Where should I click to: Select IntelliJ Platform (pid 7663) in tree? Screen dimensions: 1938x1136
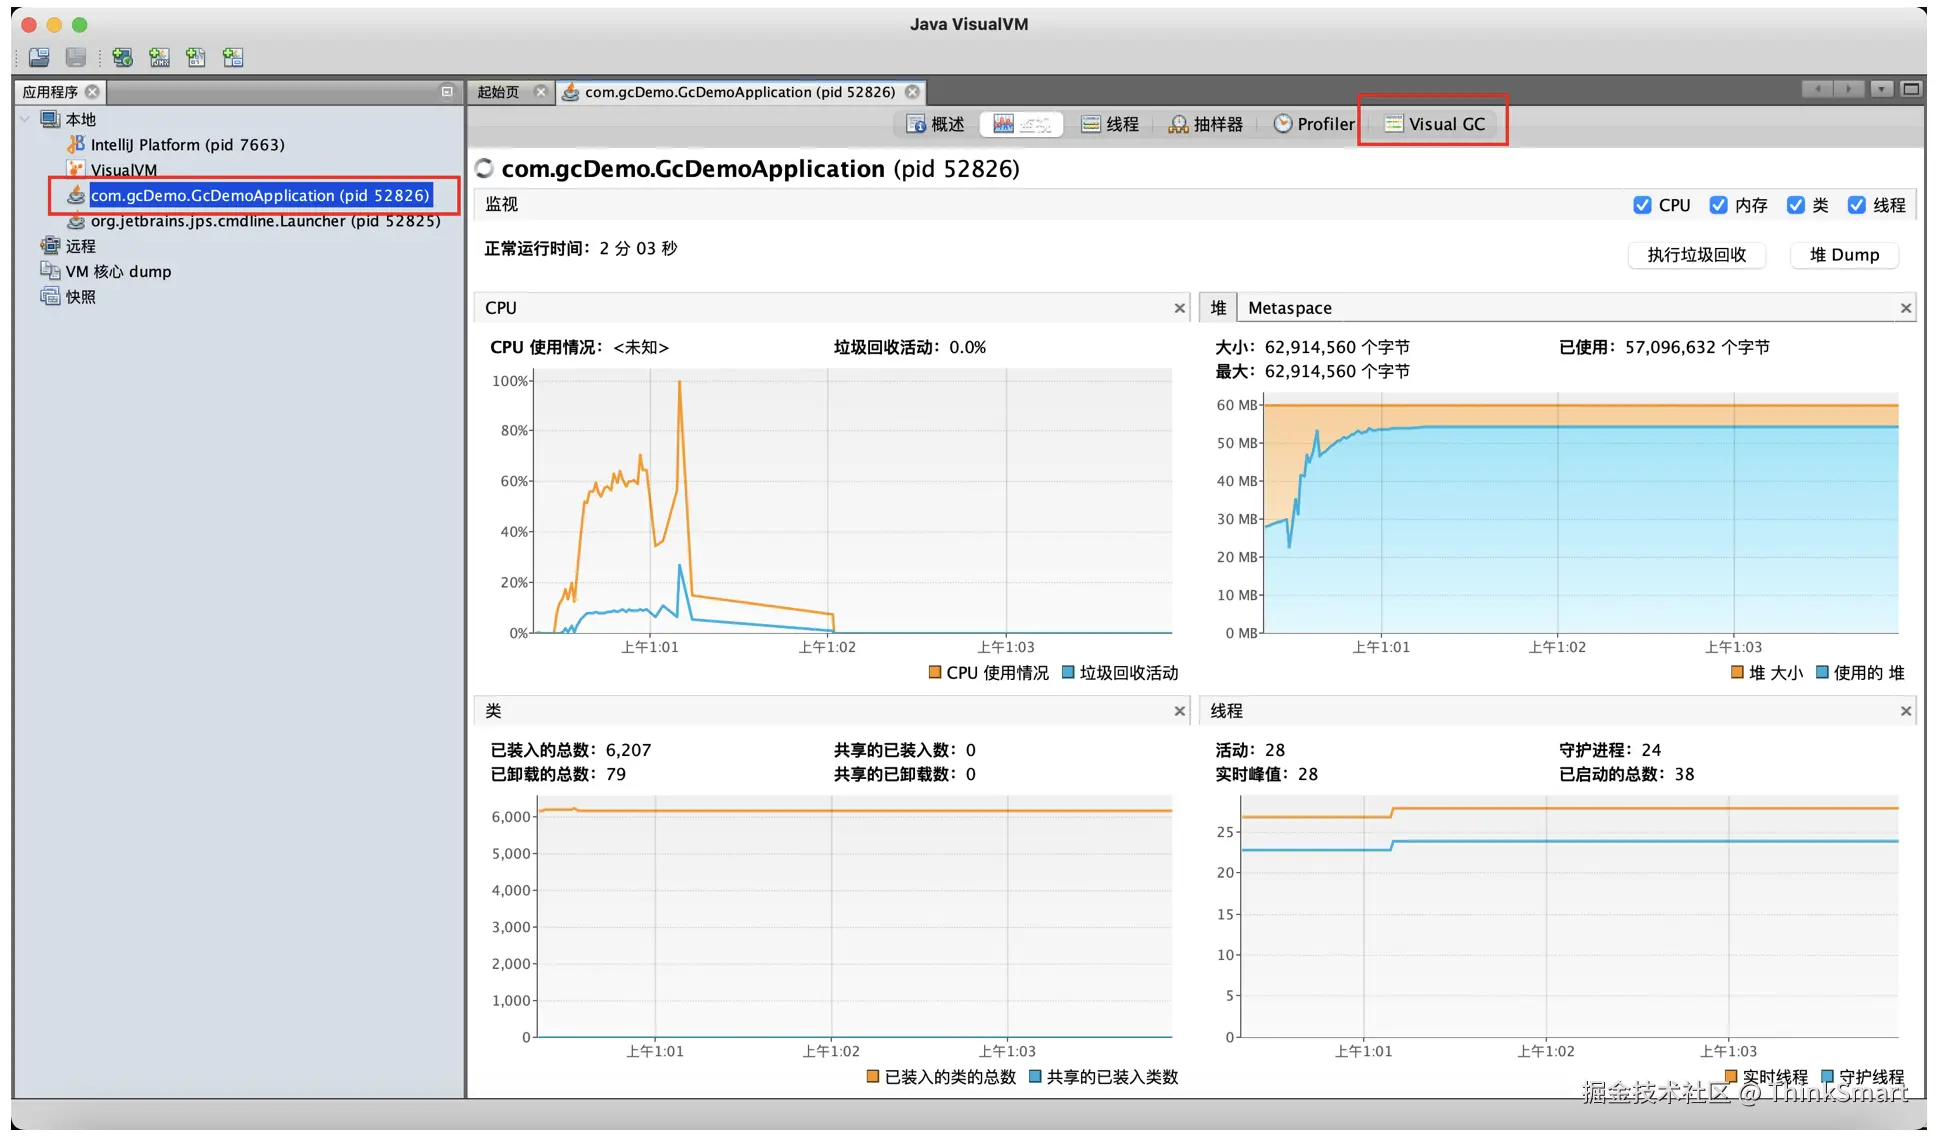tap(187, 145)
